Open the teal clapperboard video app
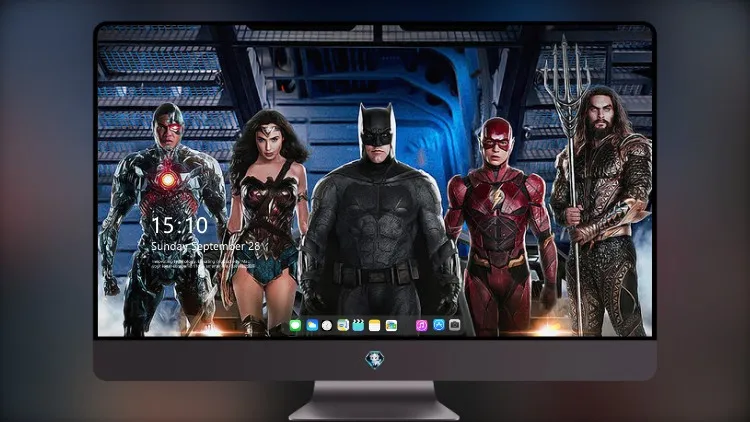 coord(358,326)
